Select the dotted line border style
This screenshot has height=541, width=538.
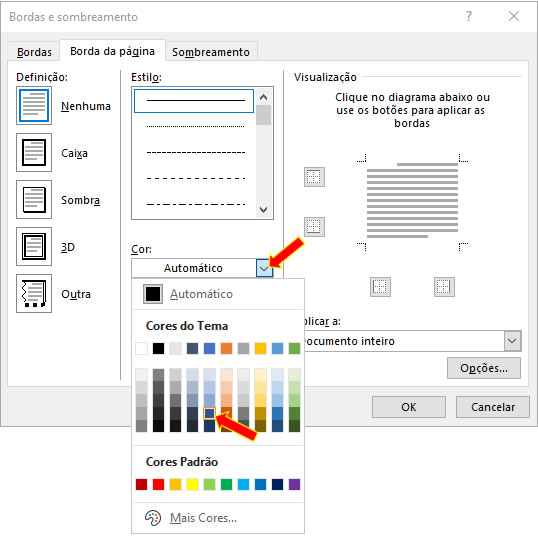click(x=195, y=126)
